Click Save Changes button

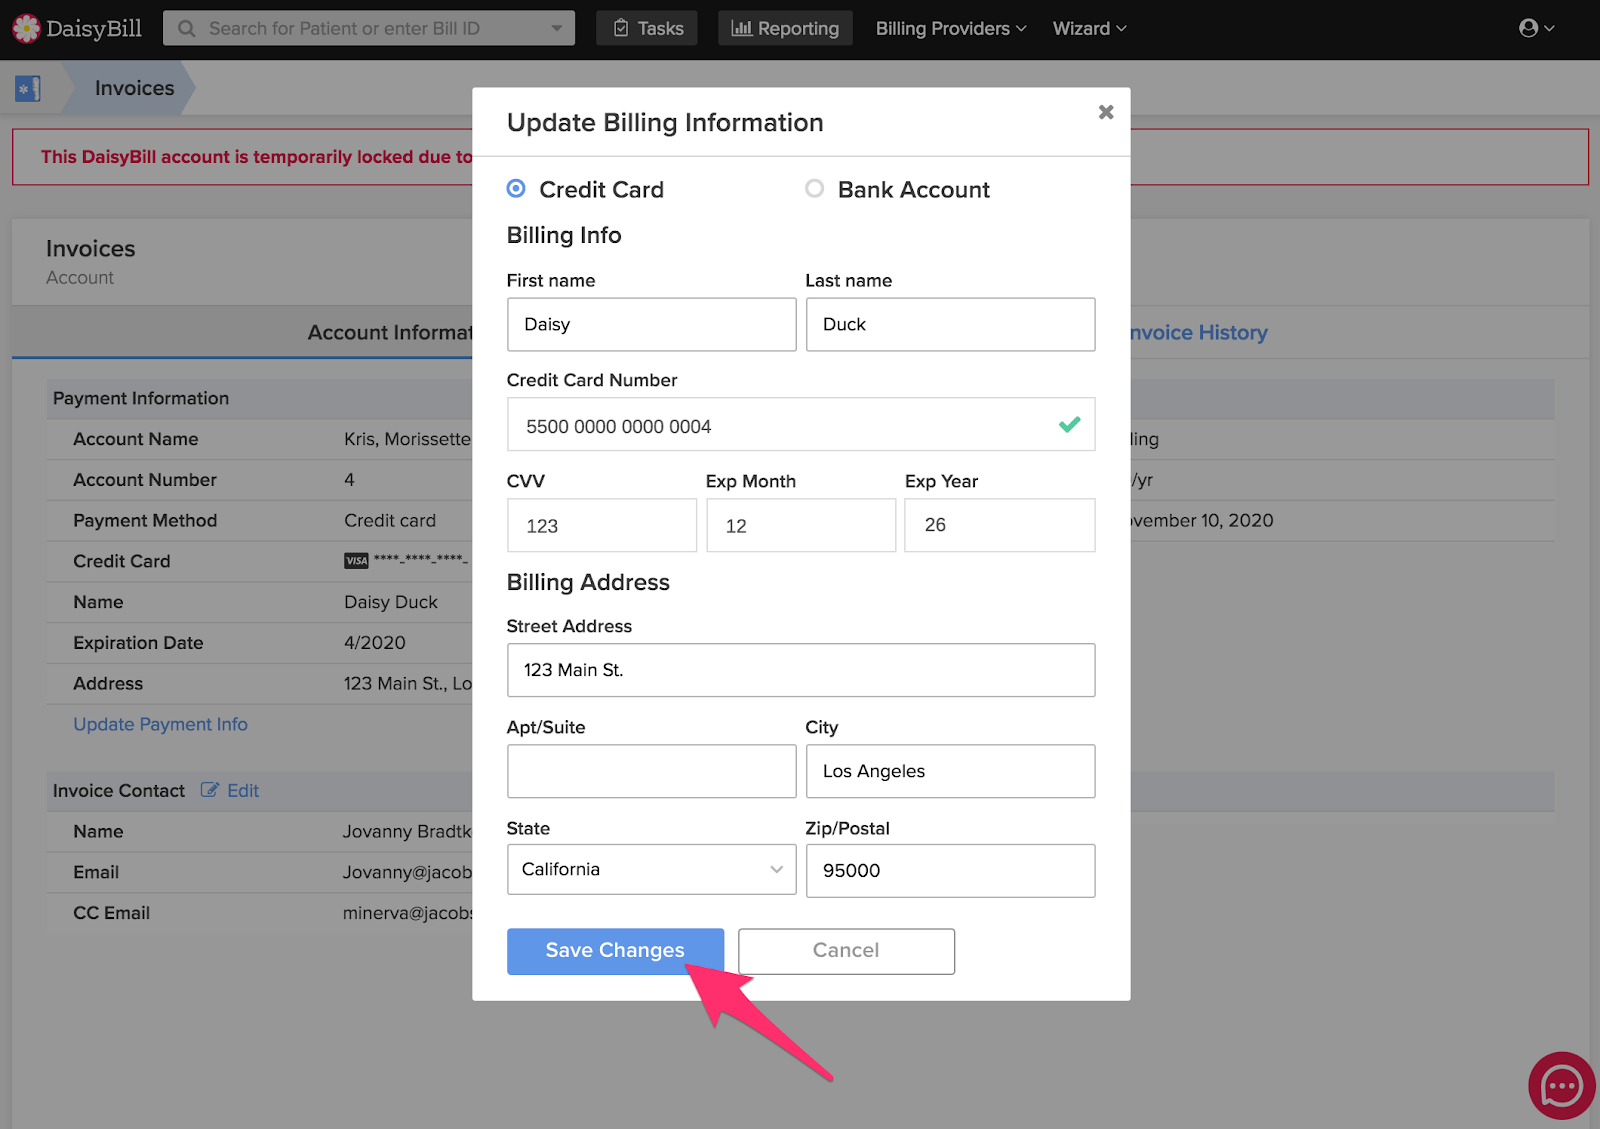coord(615,951)
